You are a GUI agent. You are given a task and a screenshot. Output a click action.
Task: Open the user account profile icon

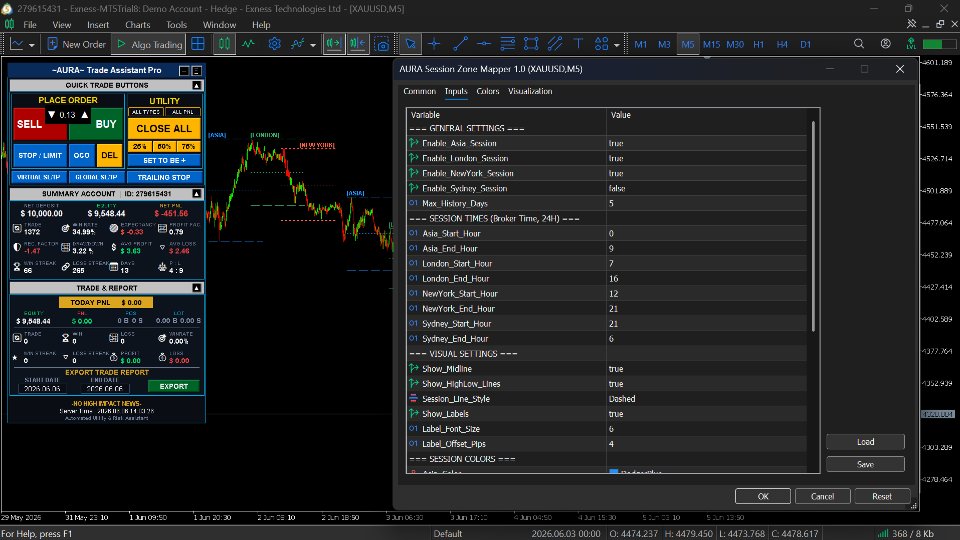click(x=885, y=44)
